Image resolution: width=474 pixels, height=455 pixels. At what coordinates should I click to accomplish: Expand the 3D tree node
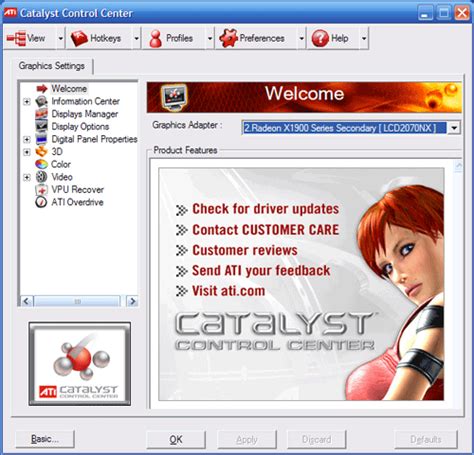coord(27,152)
